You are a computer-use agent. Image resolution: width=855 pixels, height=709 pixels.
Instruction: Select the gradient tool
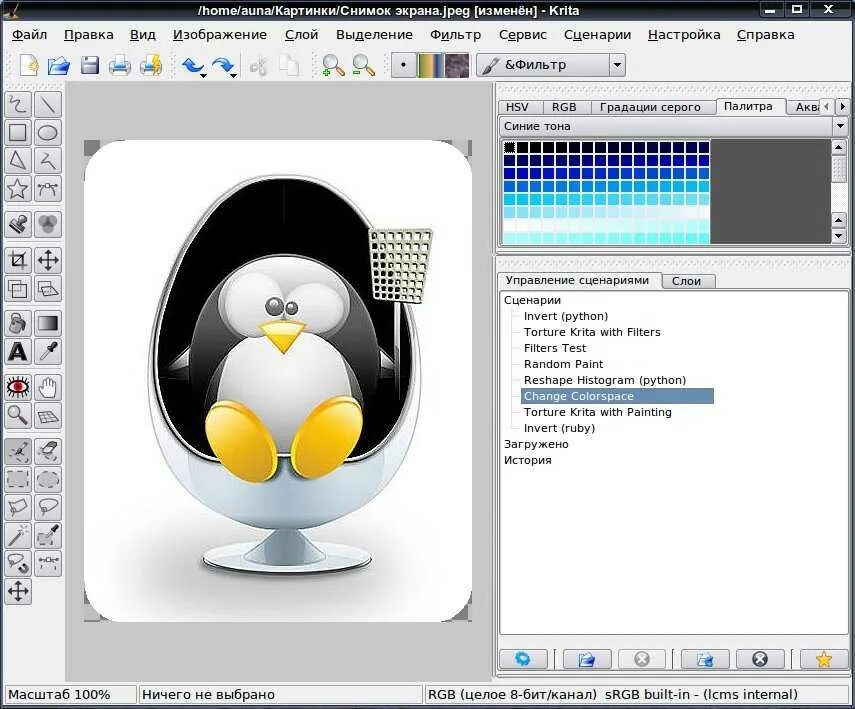click(x=48, y=323)
